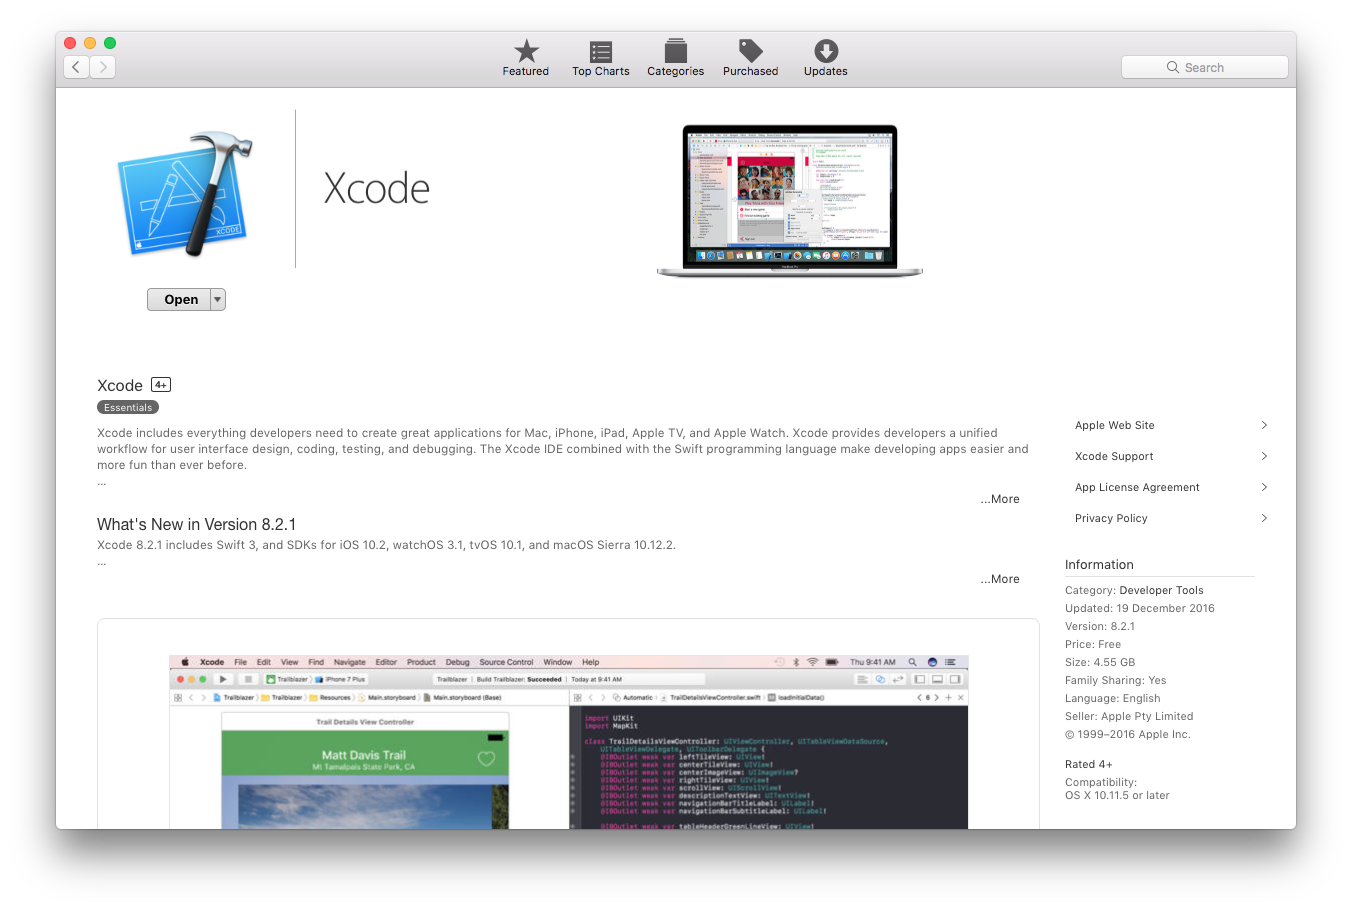
Task: Open the Featured tab
Action: (x=526, y=58)
